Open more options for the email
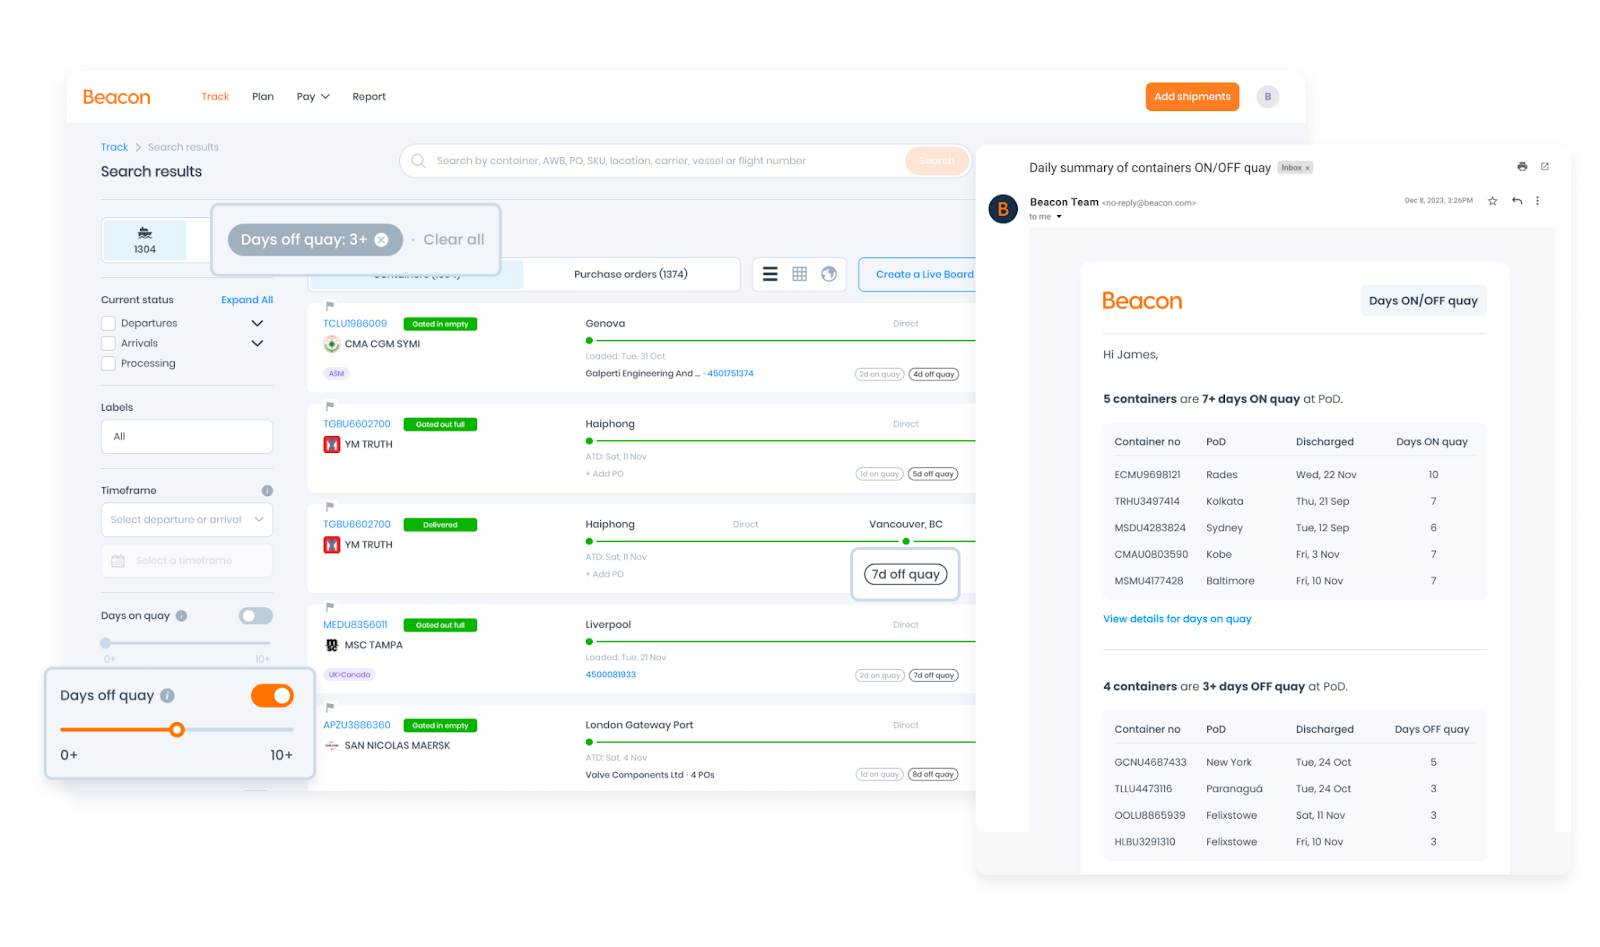Screen dimensions: 1600x947 1538,201
